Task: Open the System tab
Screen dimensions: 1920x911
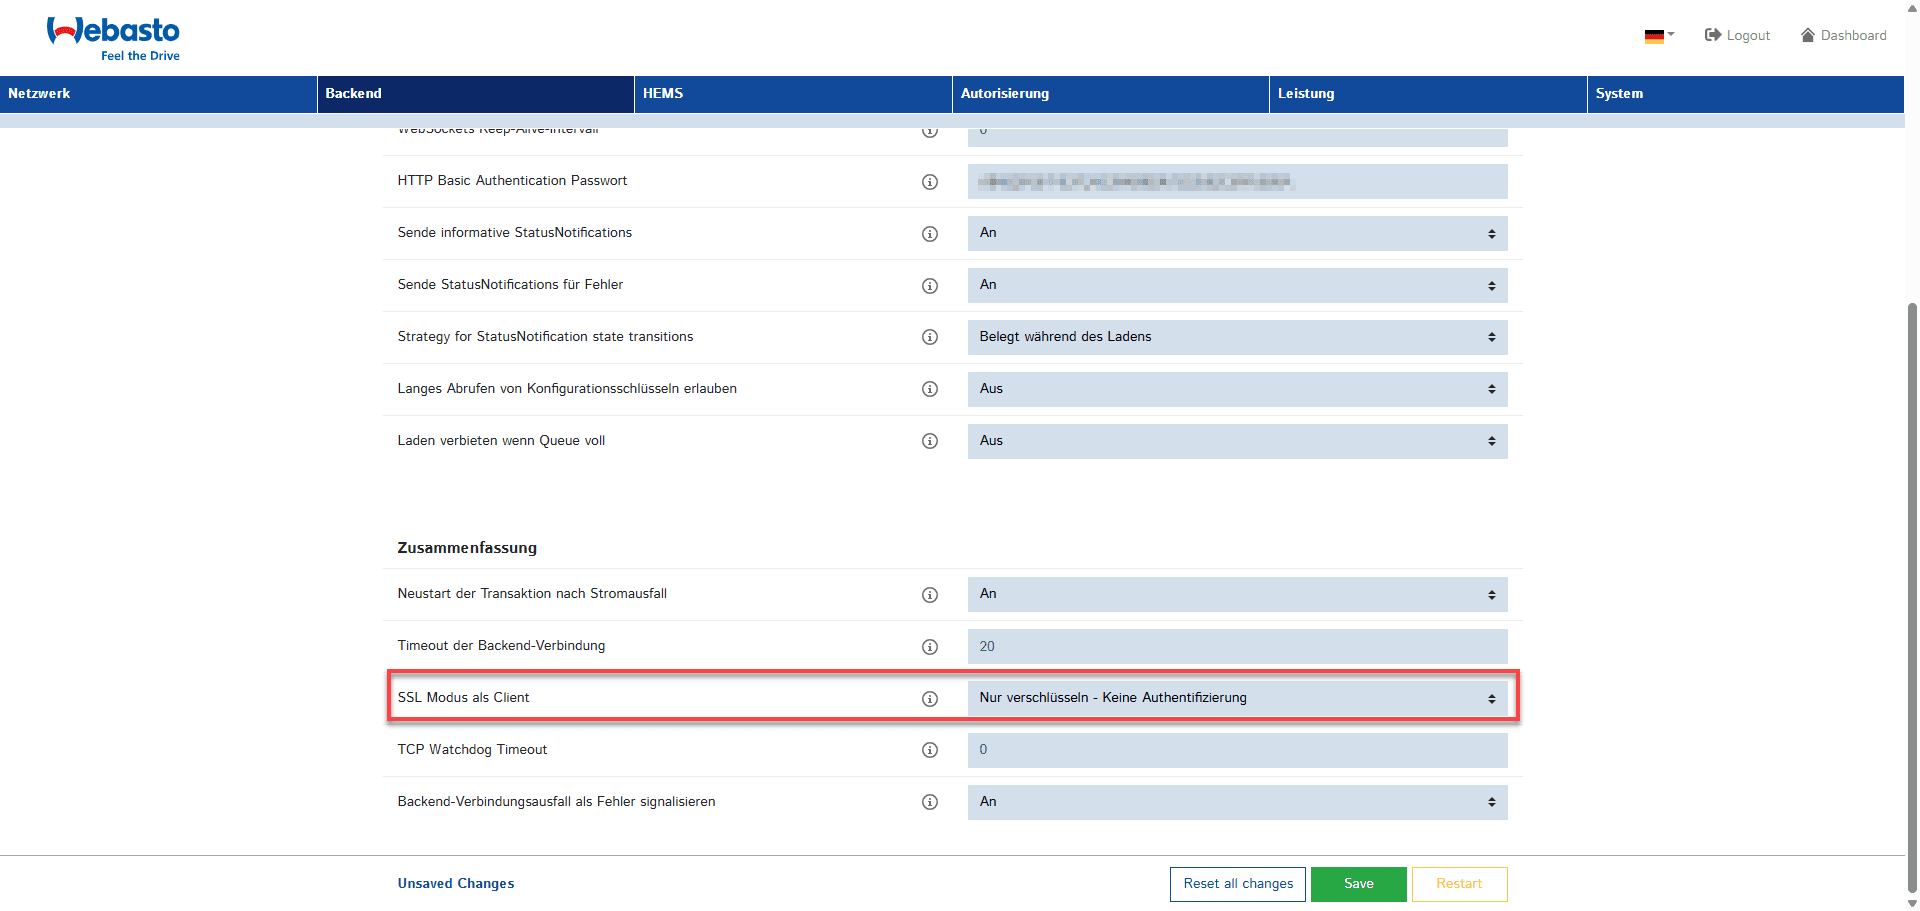Action: coord(1746,94)
